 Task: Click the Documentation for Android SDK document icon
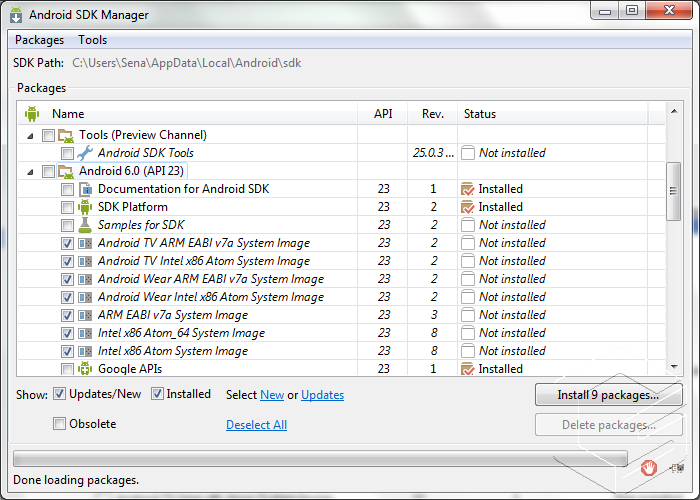click(x=85, y=189)
